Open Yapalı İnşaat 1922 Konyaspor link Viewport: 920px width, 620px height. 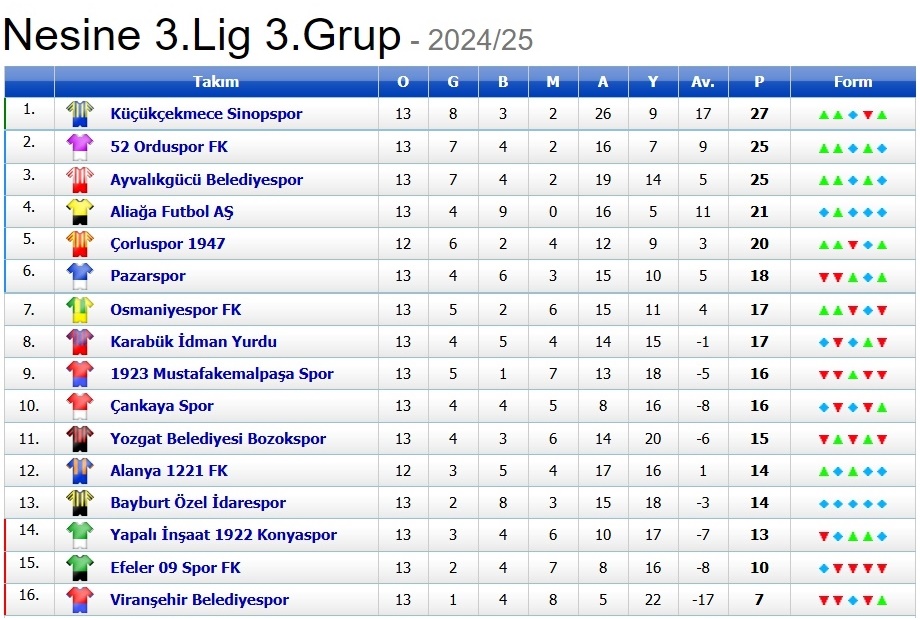[x=223, y=535]
